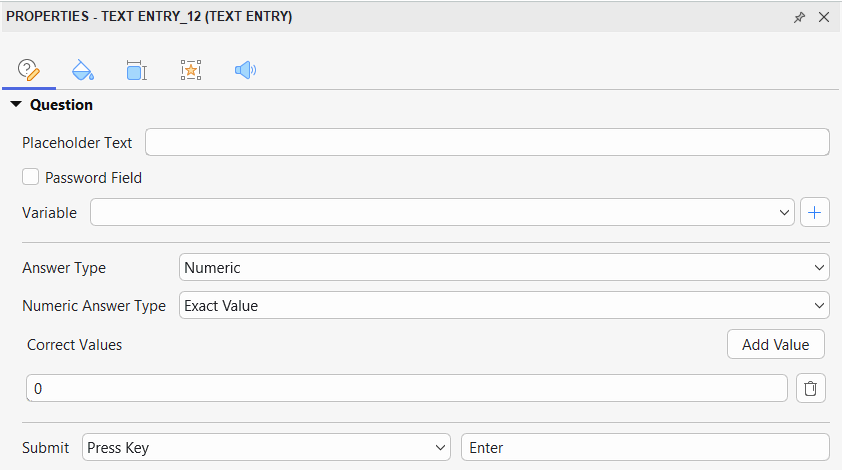Click the submit key field showing Enter
Screen dimensions: 842x470
pyautogui.click(x=645, y=447)
